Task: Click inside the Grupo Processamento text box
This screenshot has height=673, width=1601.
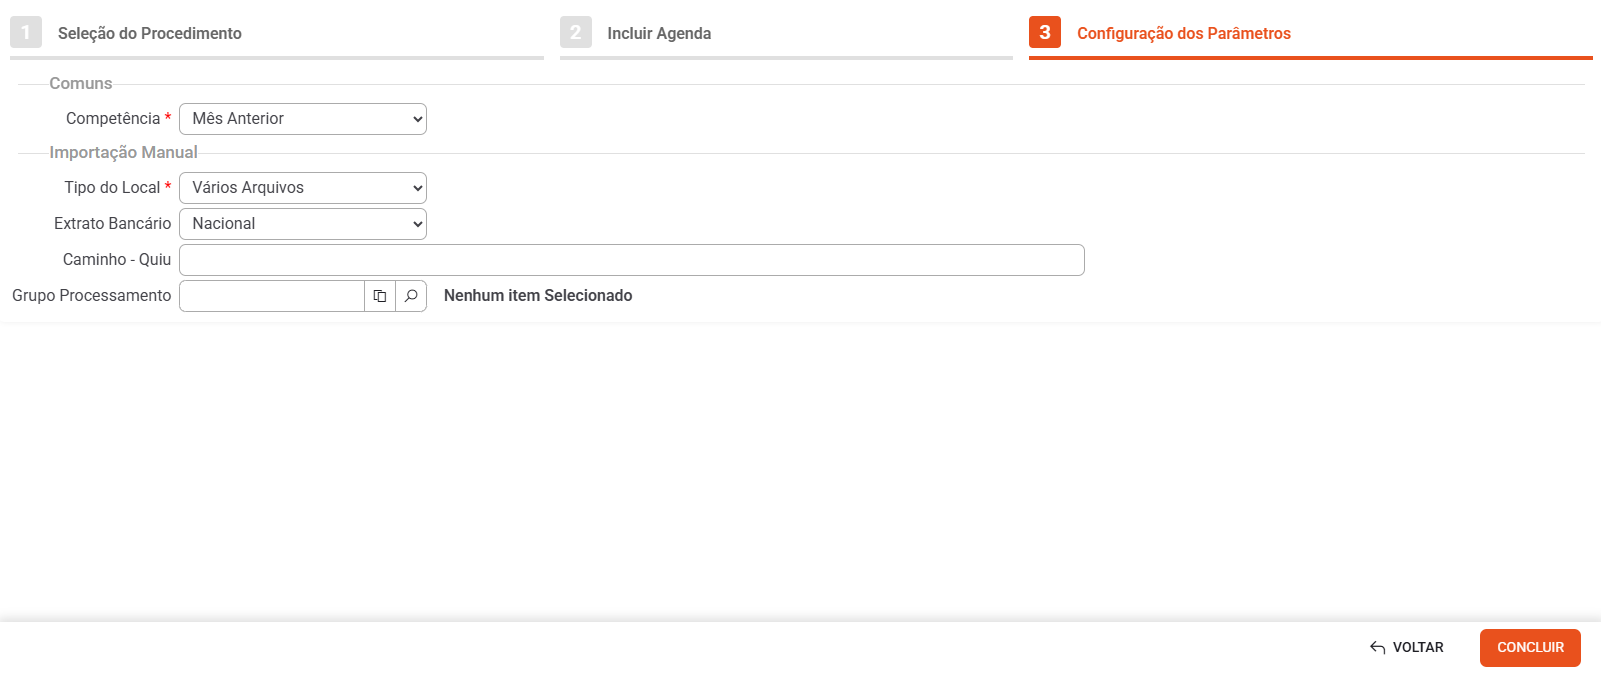Action: coord(272,296)
